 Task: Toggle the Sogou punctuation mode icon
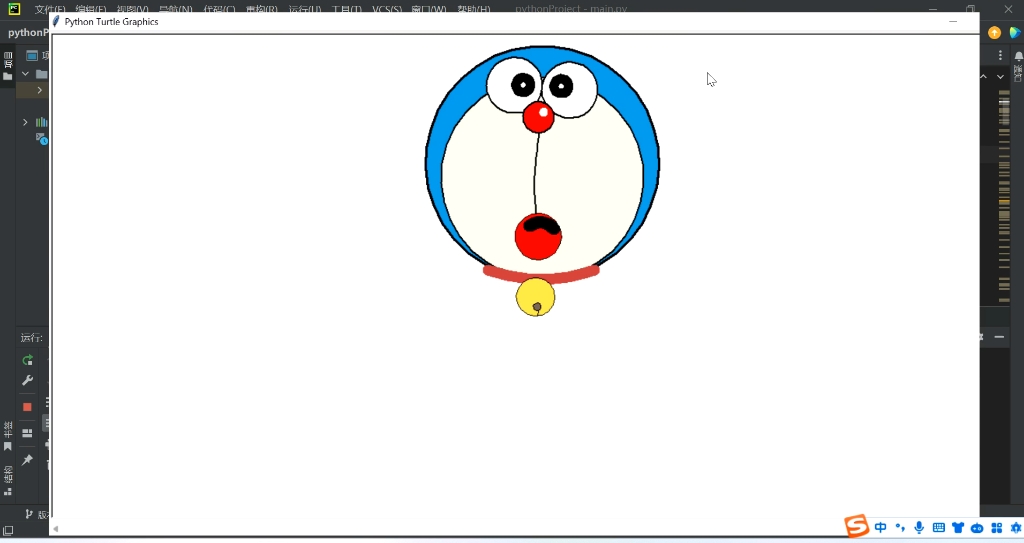click(901, 527)
